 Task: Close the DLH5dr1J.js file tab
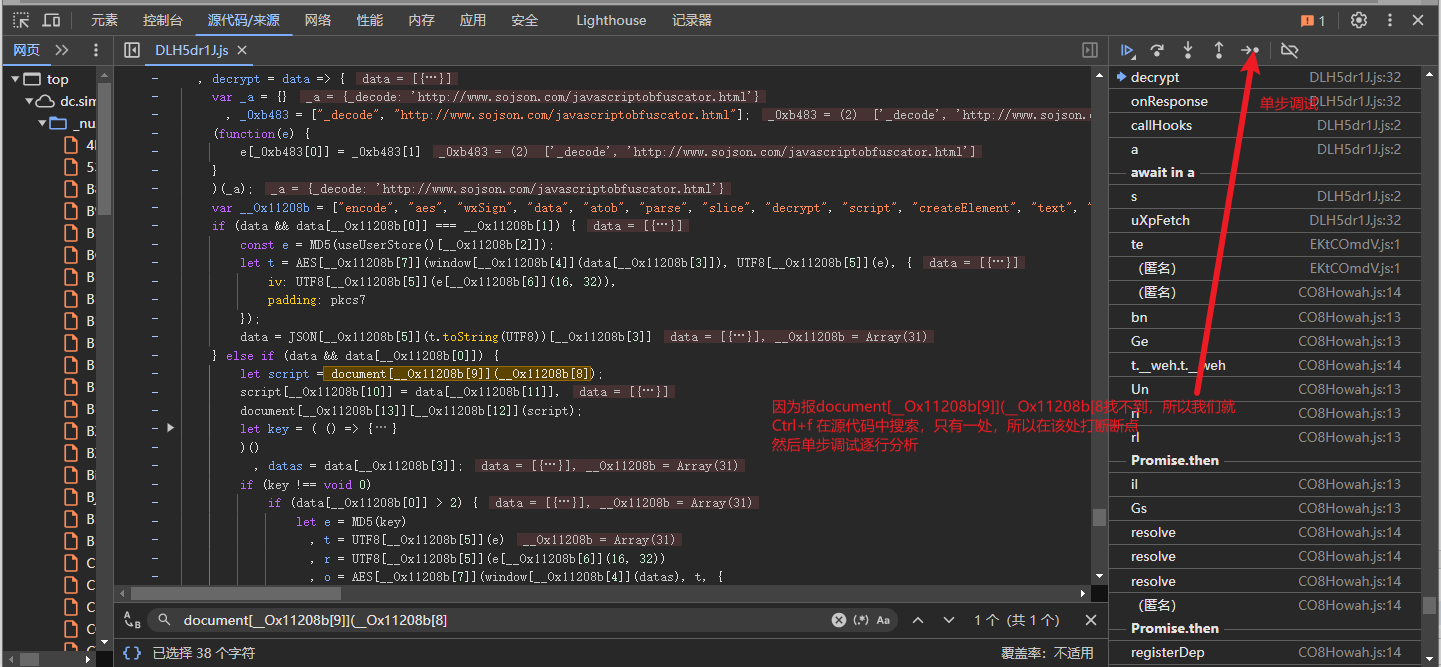pyautogui.click(x=242, y=50)
